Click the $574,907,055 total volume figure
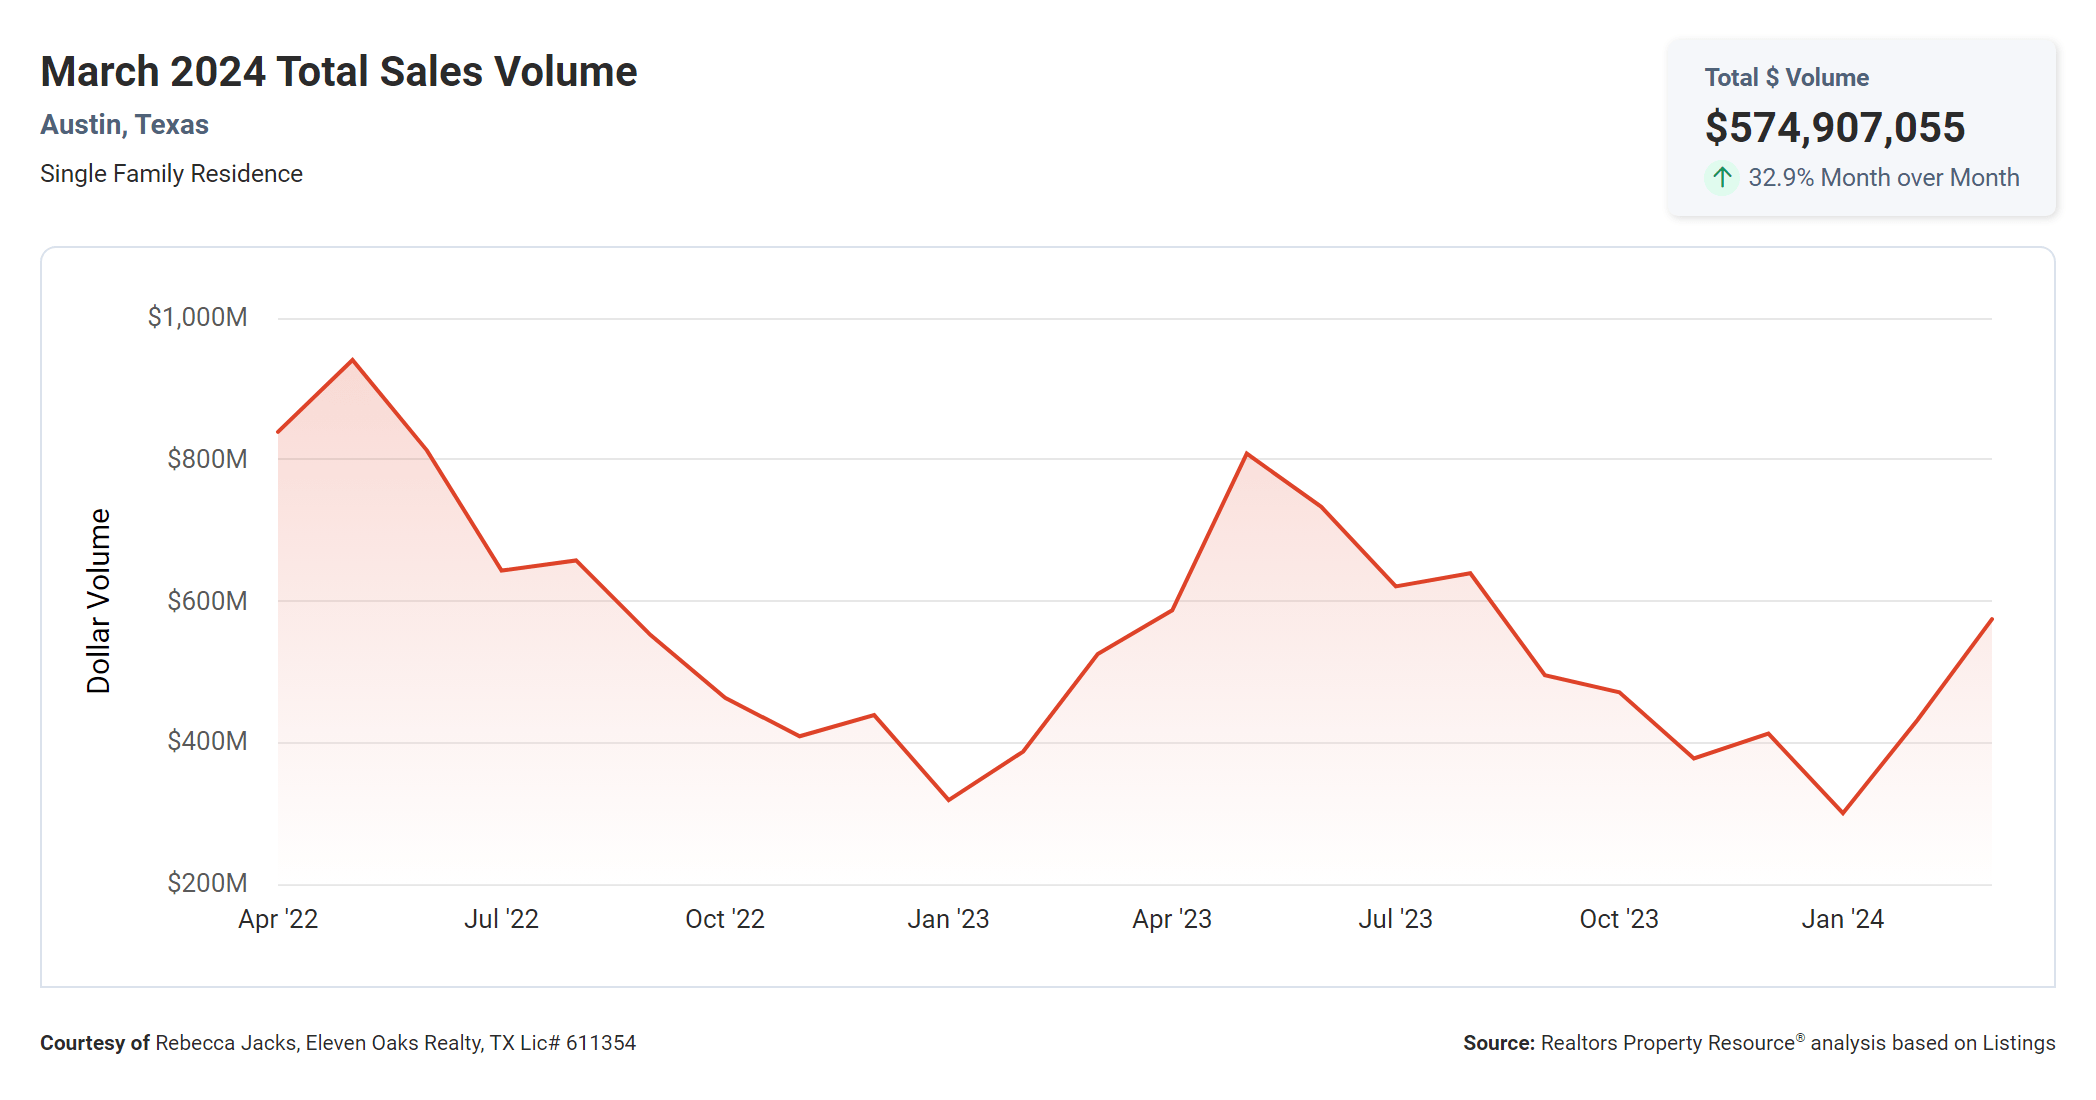Viewport: 2096px width, 1100px height. (1834, 128)
